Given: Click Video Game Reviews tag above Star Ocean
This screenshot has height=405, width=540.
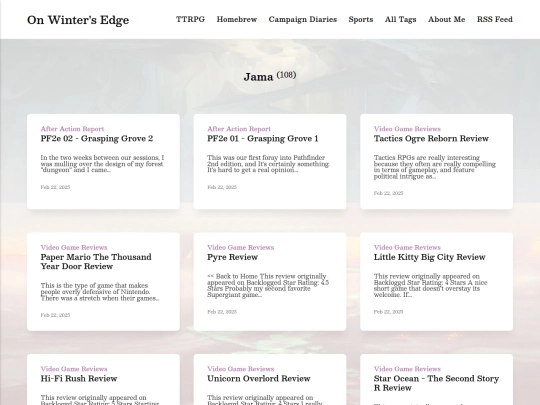Looking at the screenshot, I should pos(407,369).
